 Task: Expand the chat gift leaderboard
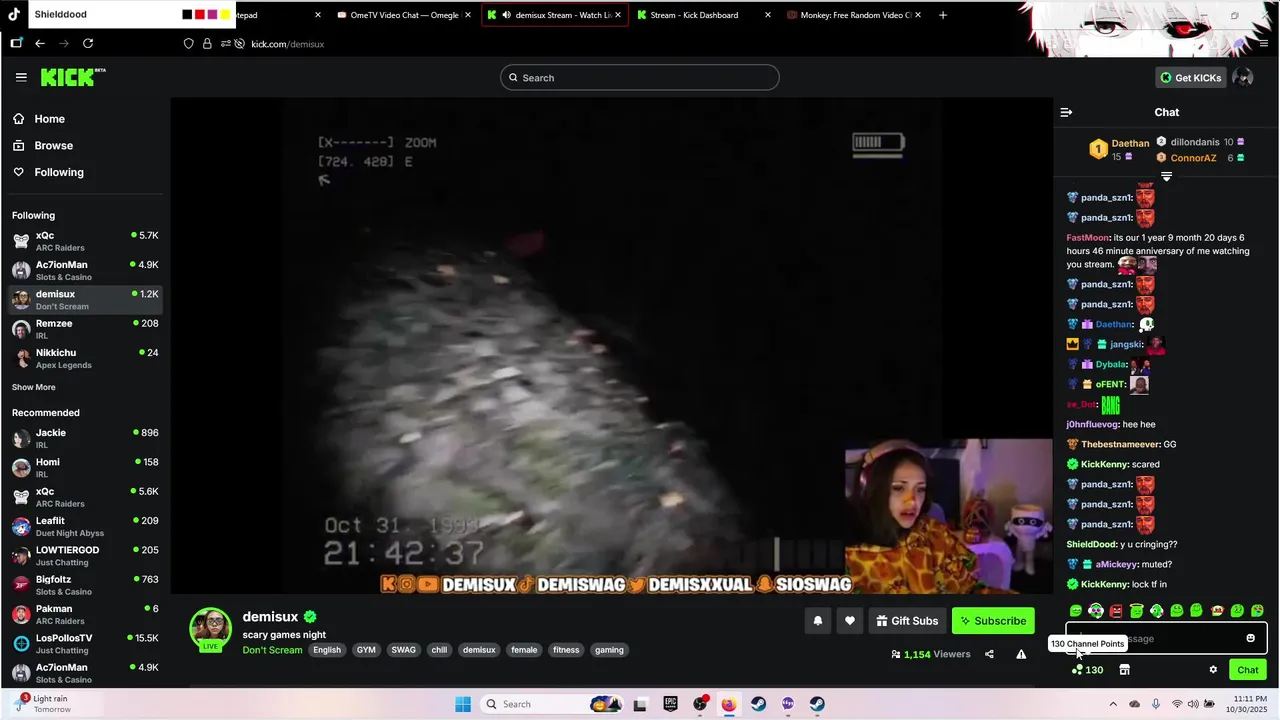click(x=1166, y=176)
